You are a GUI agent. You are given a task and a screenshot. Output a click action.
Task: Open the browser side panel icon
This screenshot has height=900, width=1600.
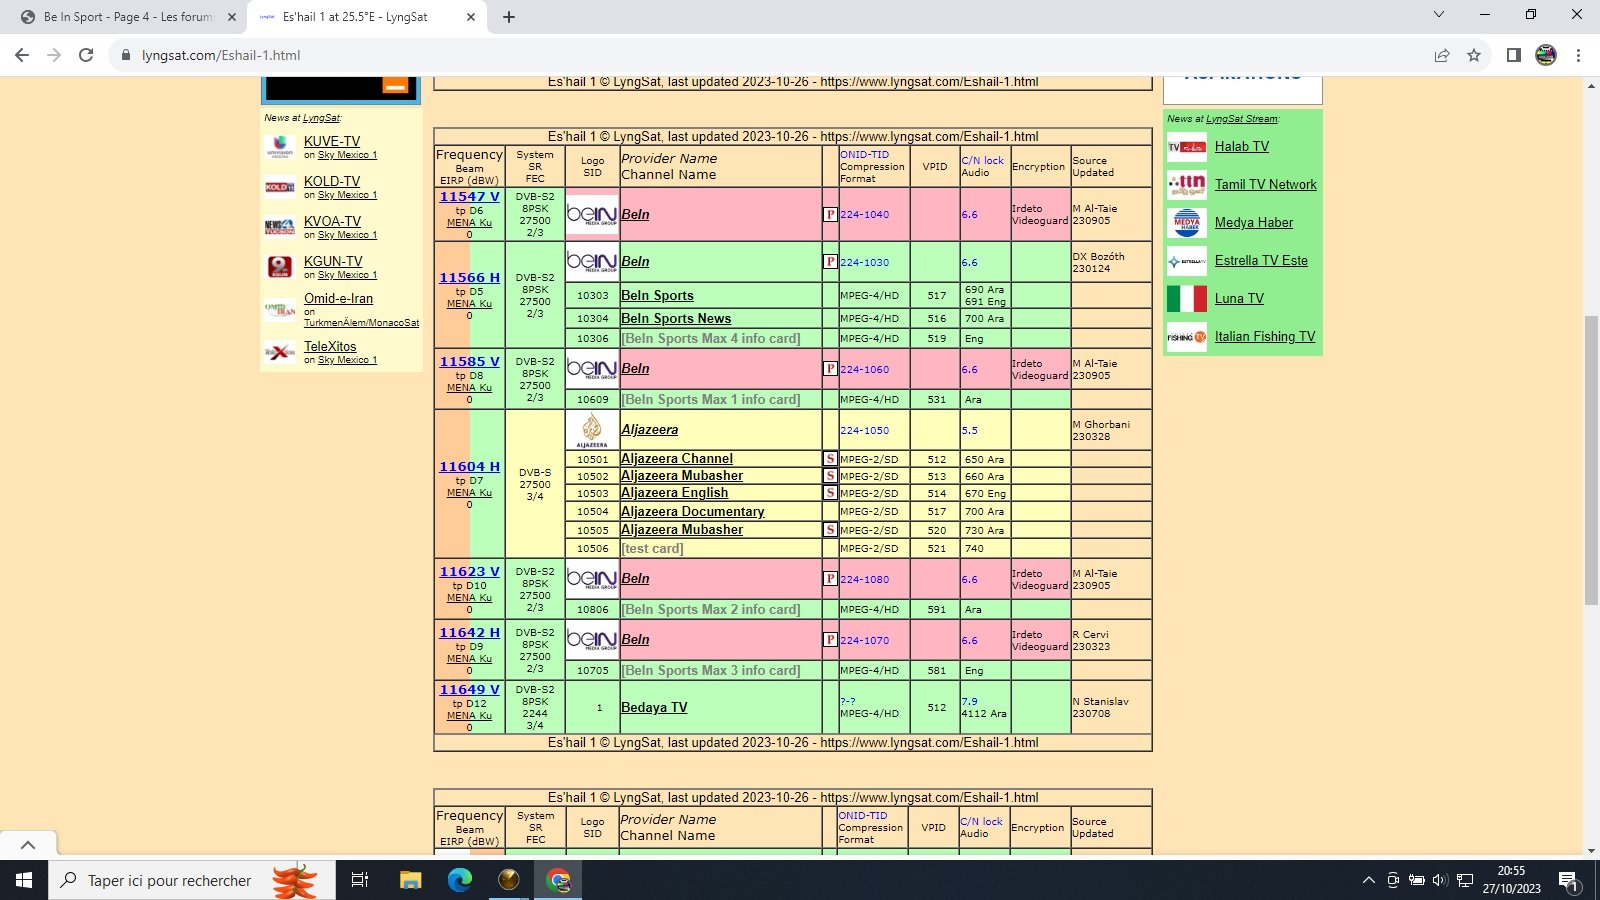point(1513,55)
